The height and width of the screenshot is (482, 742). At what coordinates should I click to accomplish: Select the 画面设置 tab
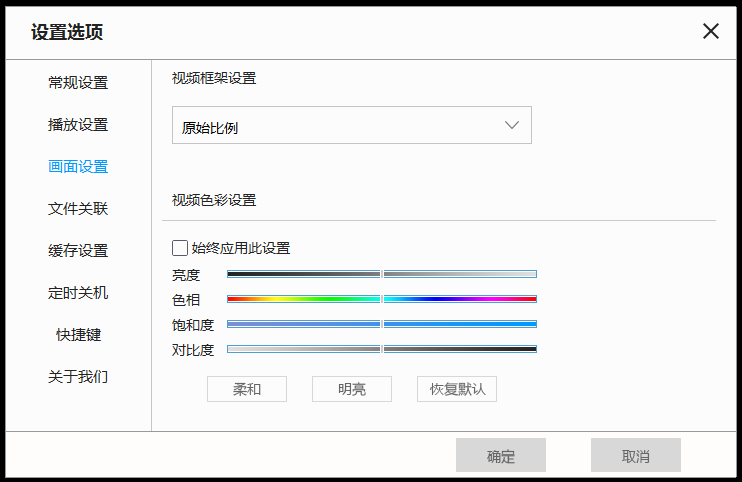[78, 167]
